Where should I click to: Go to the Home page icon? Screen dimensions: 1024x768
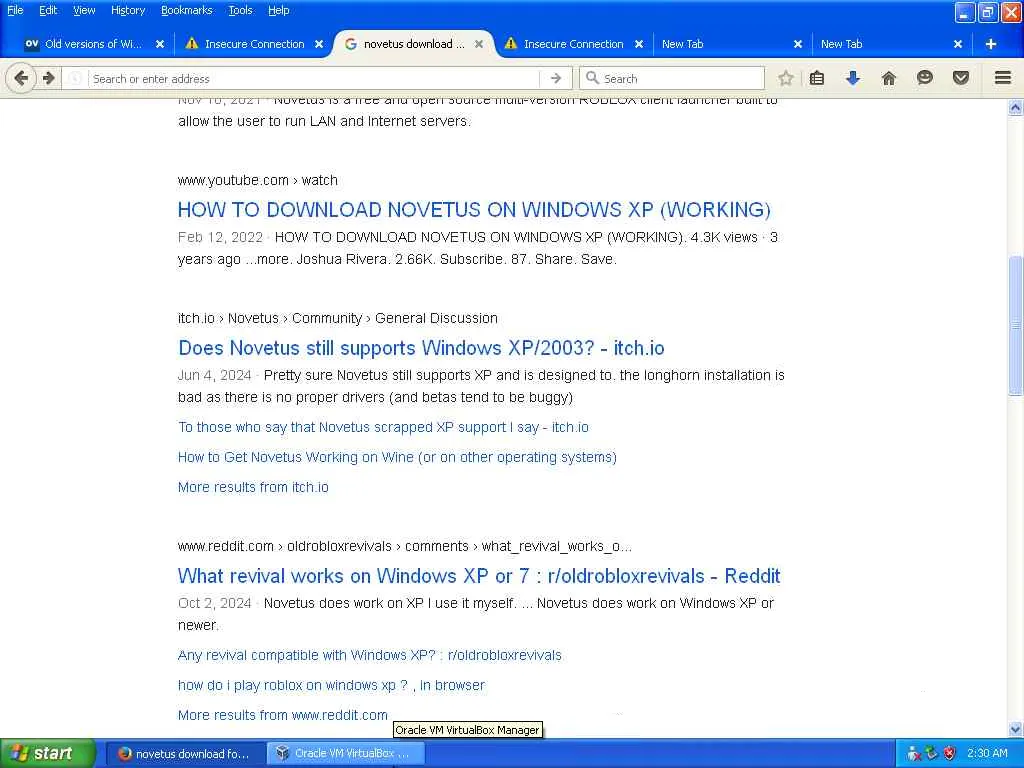(888, 78)
